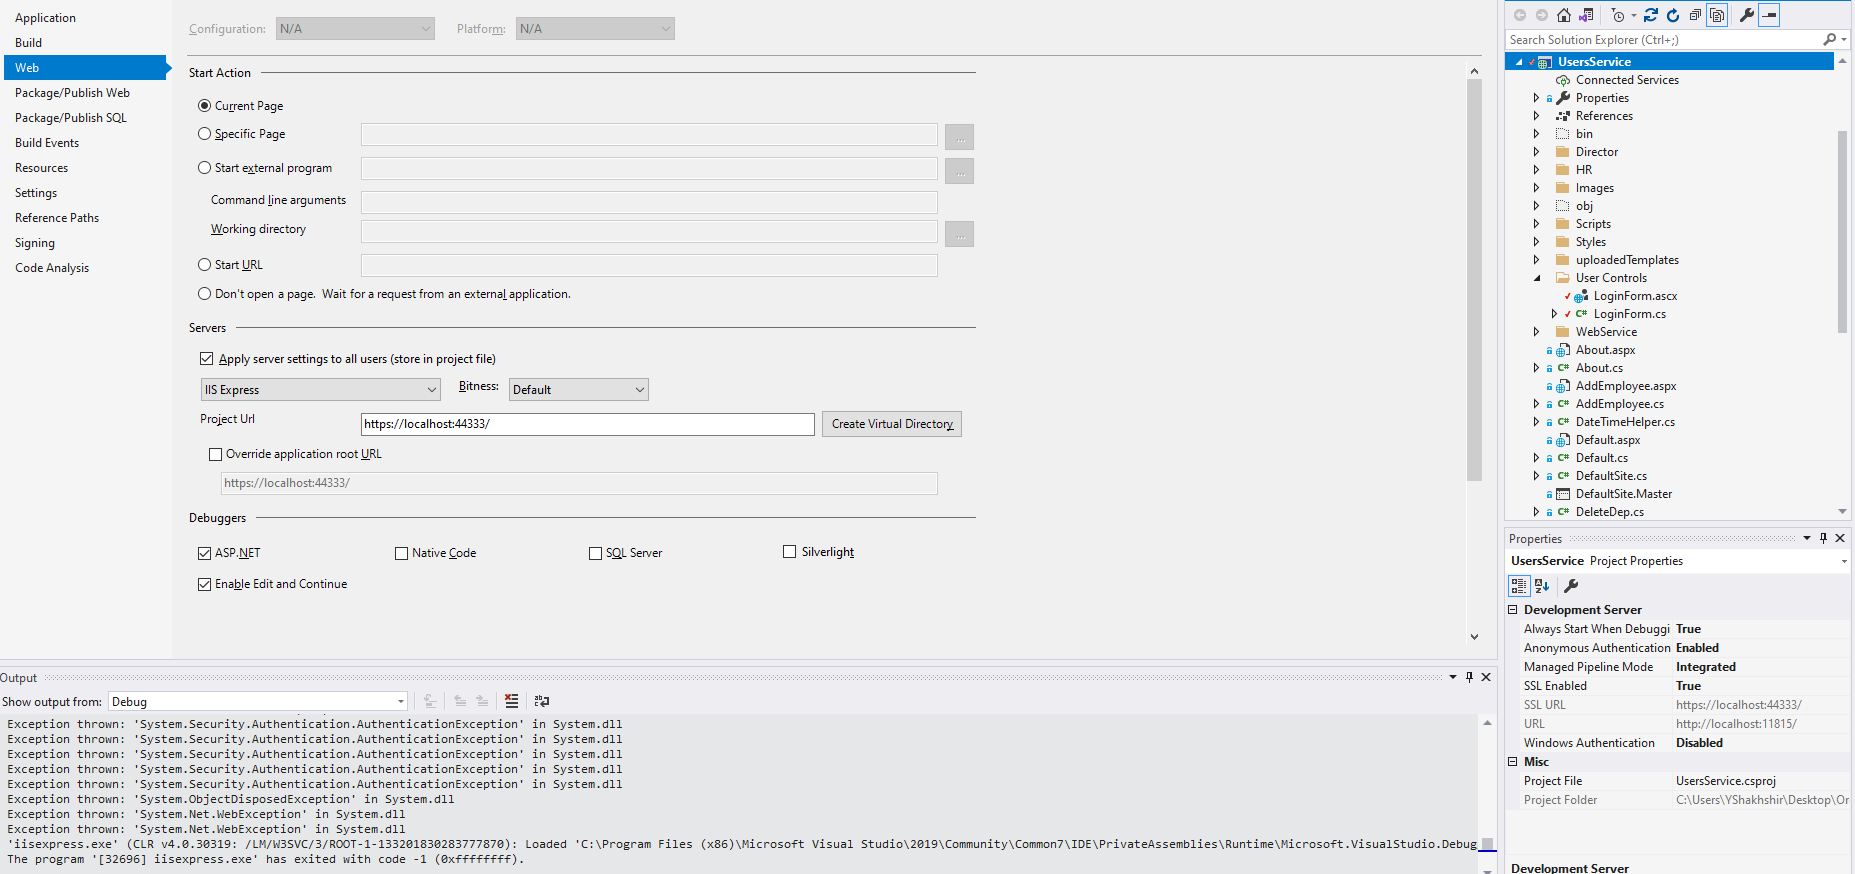Screen dimensions: 1855x874
Task: Click the References node icon
Action: pyautogui.click(x=1563, y=116)
